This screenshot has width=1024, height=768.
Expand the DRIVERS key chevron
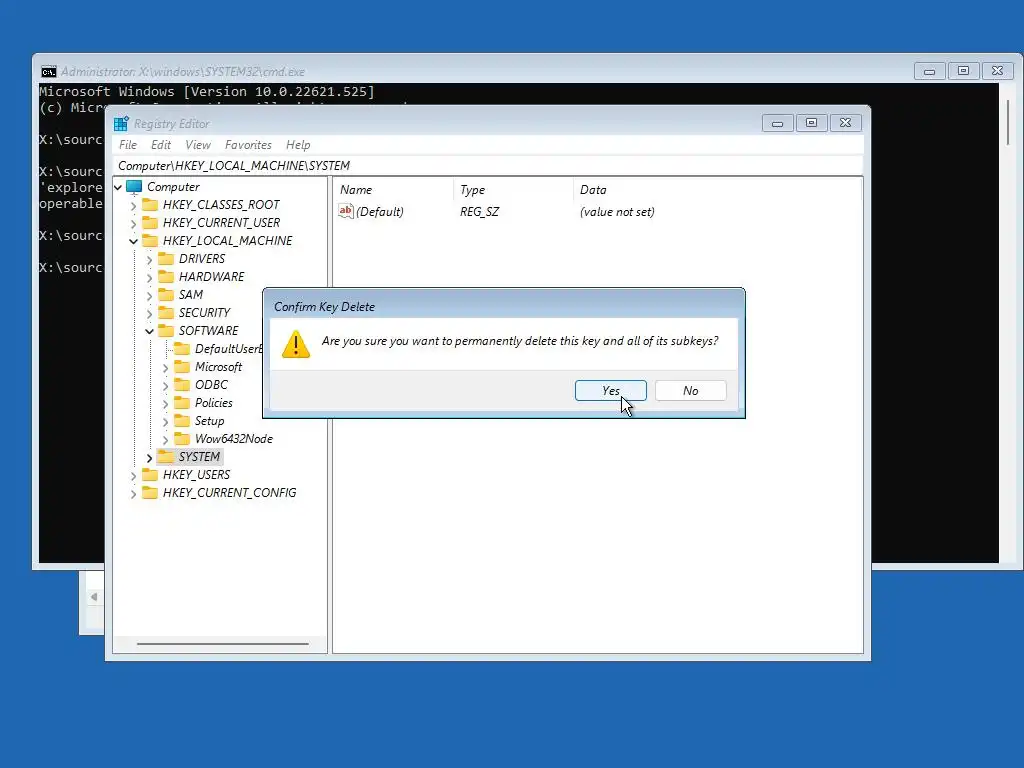(x=150, y=259)
